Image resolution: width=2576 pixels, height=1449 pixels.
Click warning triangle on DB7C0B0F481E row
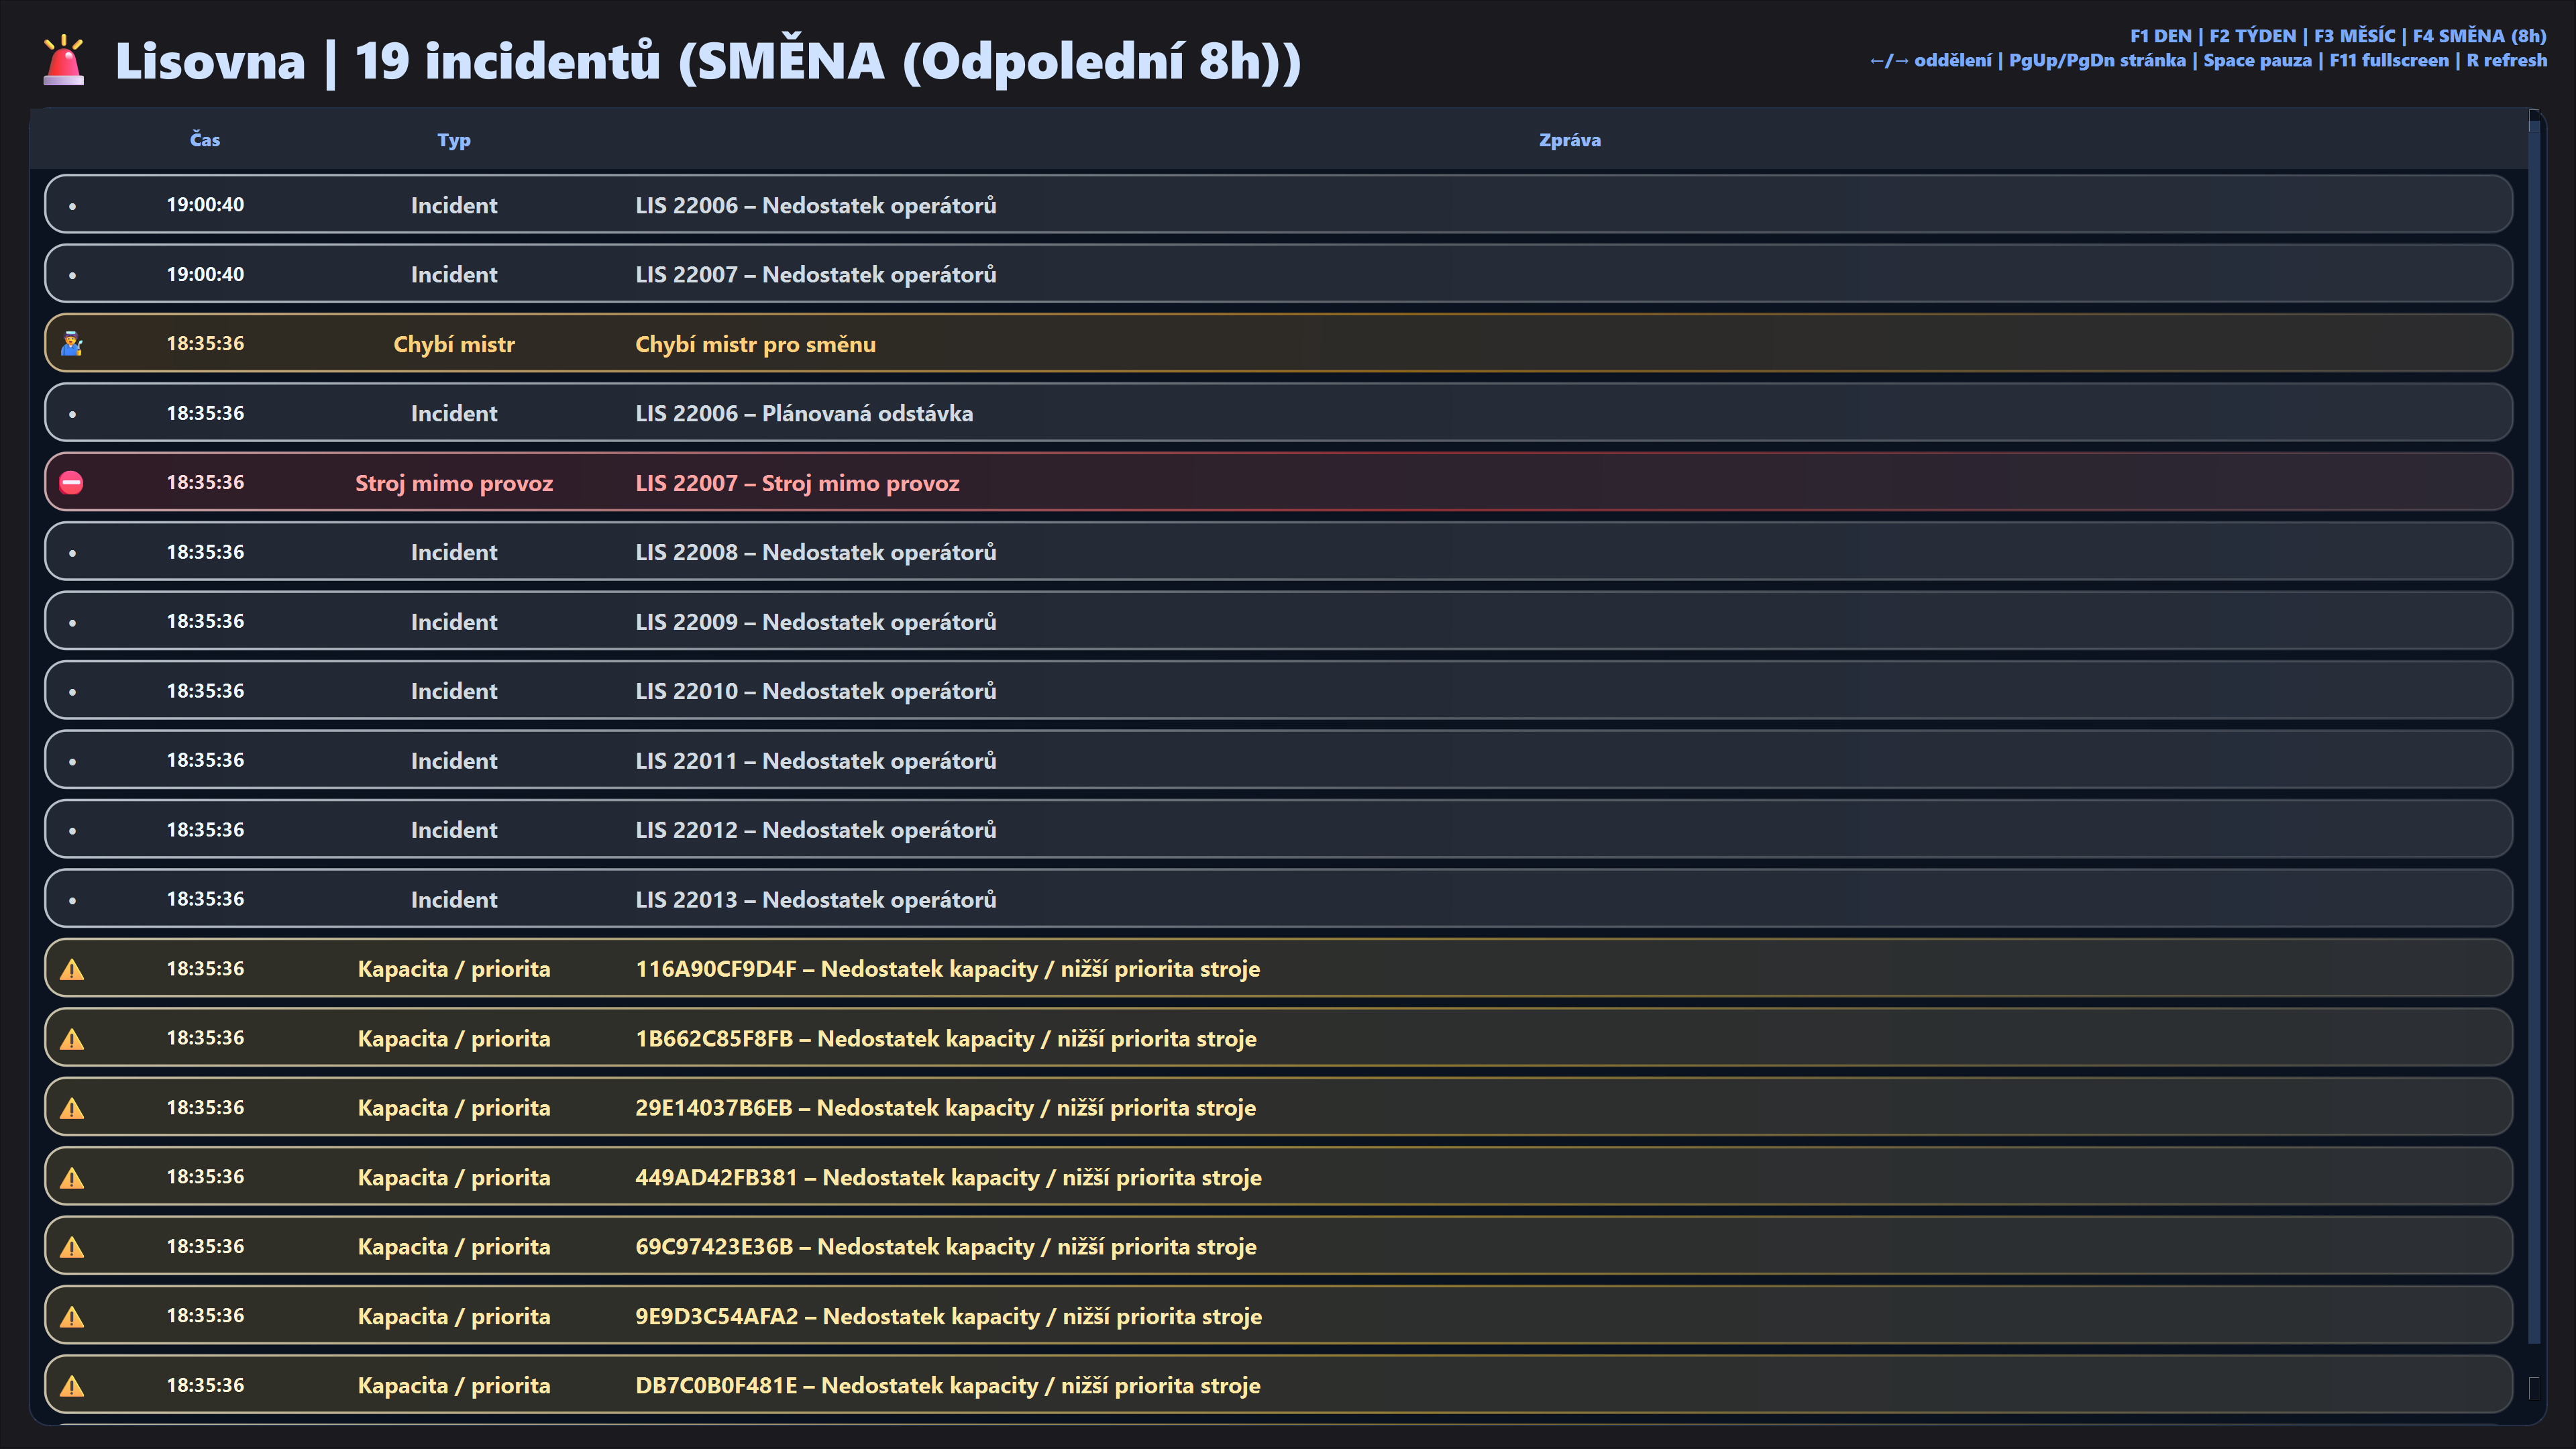click(72, 1386)
